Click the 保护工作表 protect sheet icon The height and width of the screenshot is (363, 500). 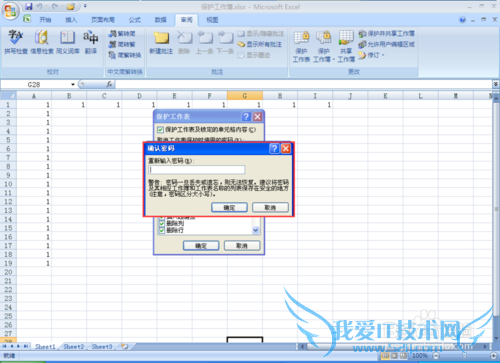[301, 46]
